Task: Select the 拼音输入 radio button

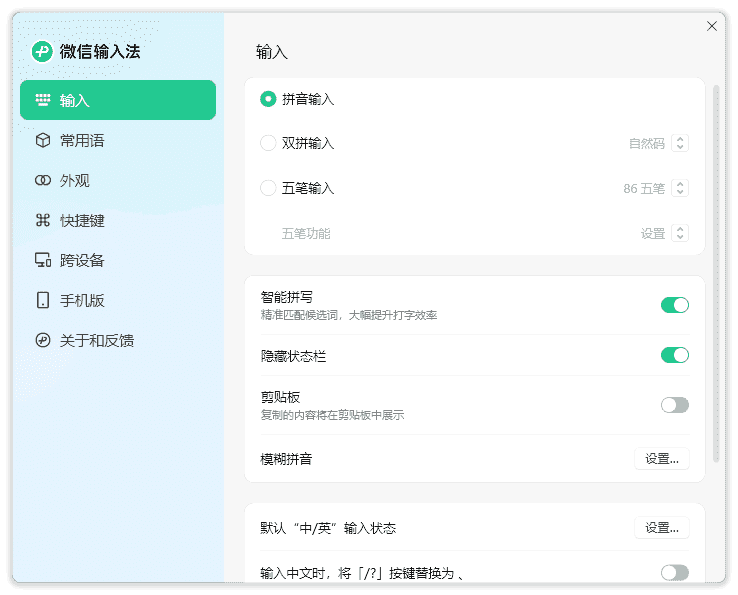Action: click(x=268, y=99)
